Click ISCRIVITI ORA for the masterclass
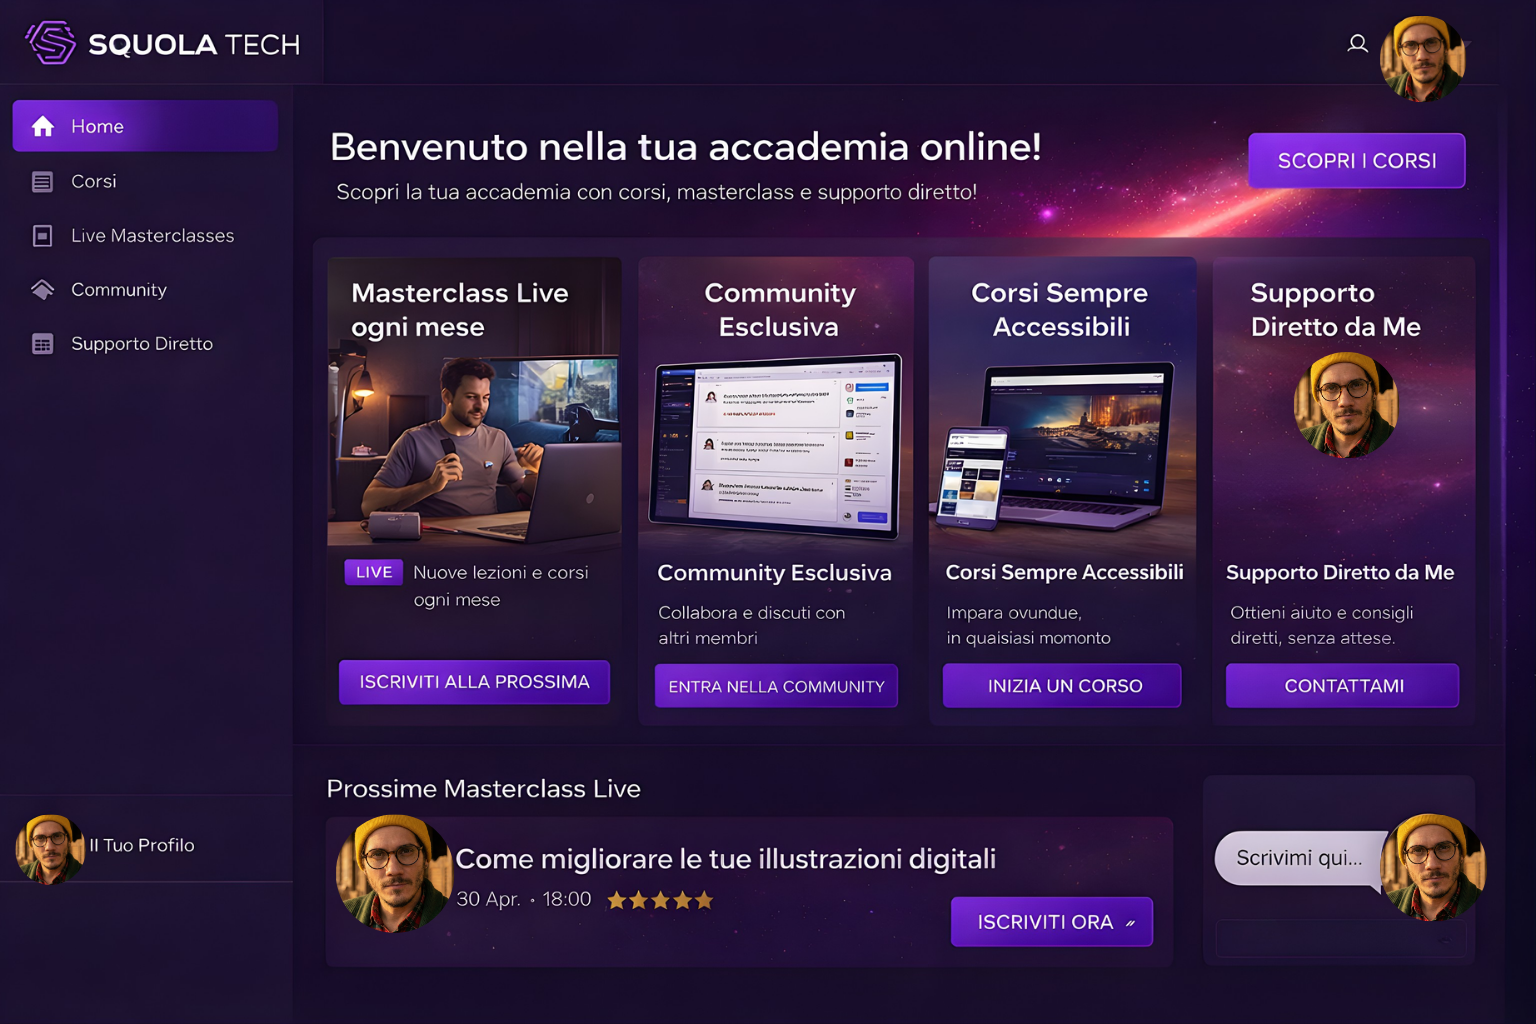This screenshot has height=1024, width=1536. click(x=1052, y=922)
